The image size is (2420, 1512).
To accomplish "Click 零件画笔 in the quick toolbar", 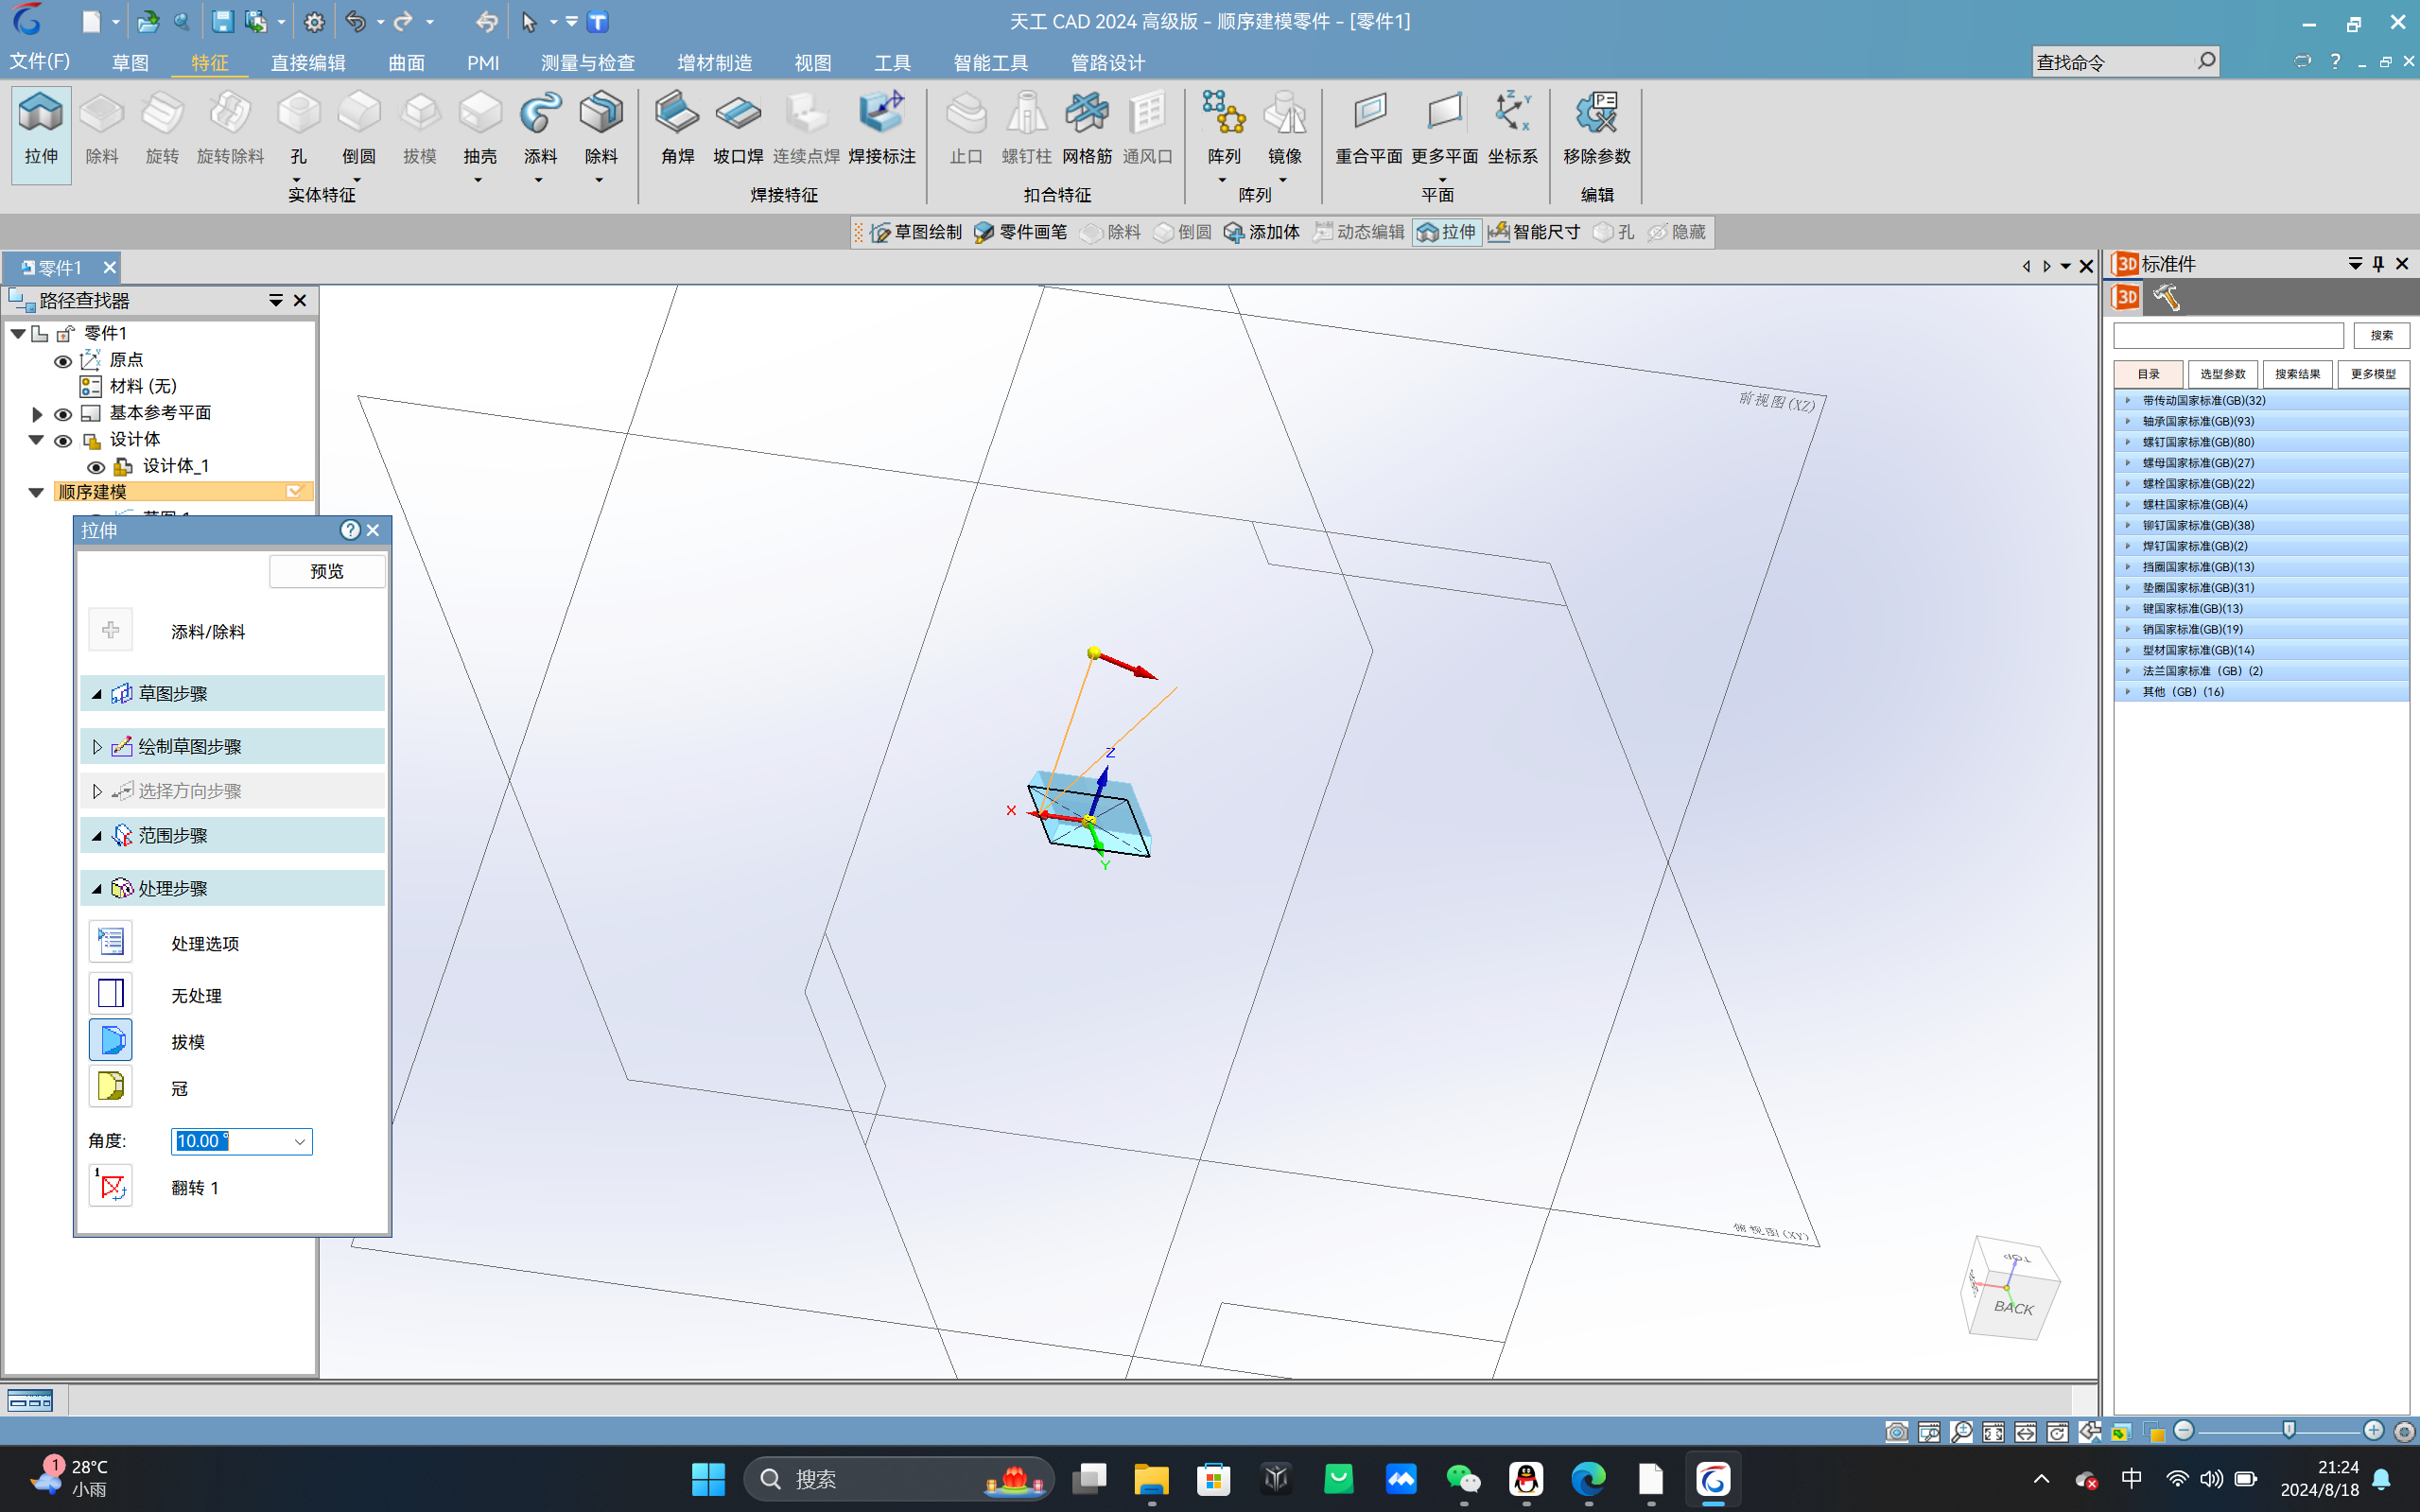I will coord(1020,232).
